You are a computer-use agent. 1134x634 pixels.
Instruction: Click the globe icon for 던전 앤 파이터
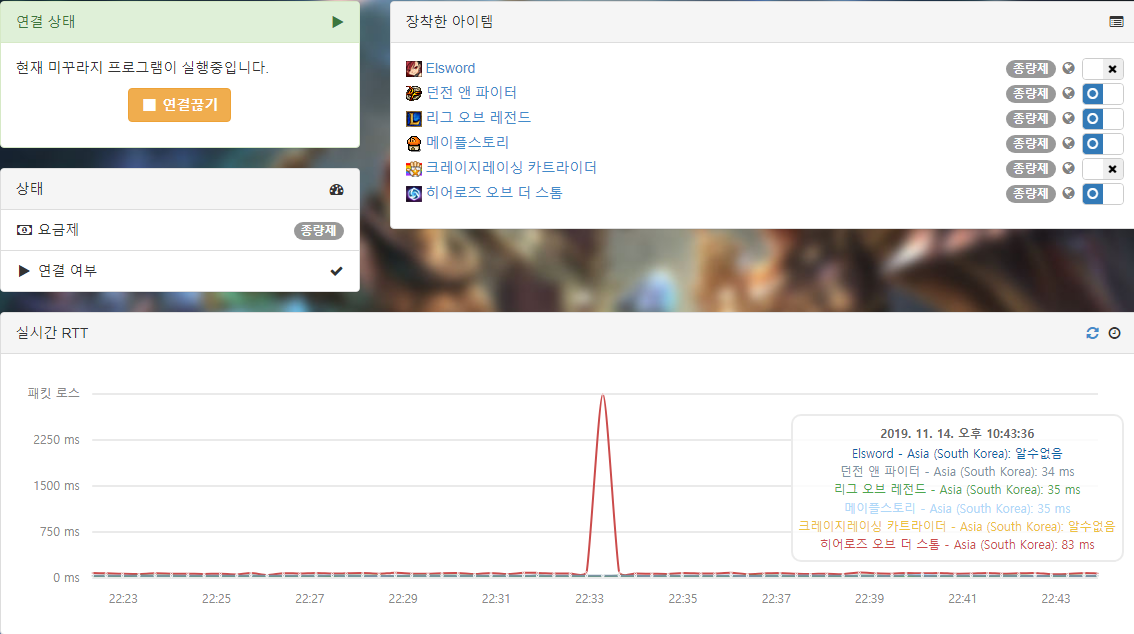tap(1068, 93)
